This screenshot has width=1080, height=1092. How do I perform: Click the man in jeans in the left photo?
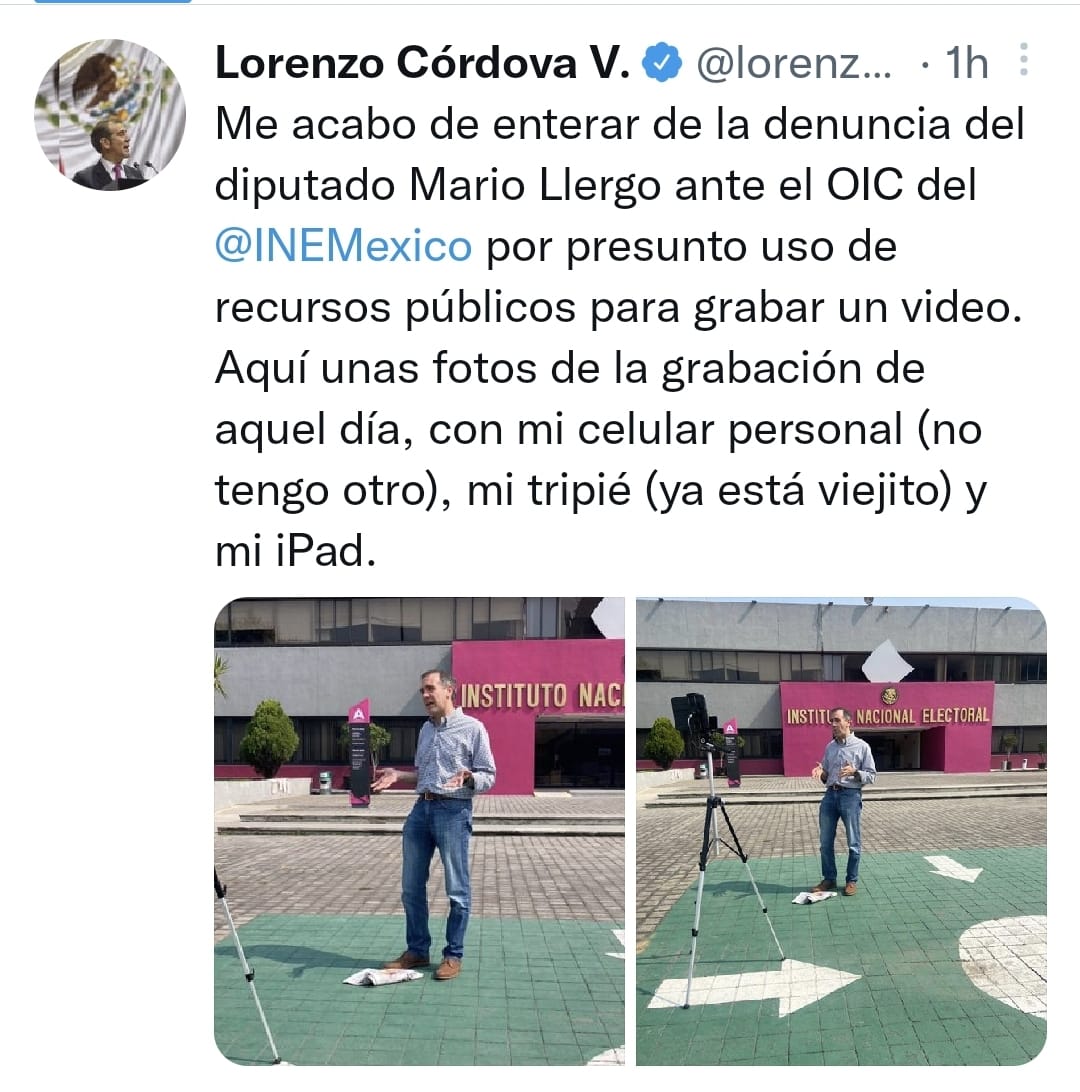[x=439, y=824]
